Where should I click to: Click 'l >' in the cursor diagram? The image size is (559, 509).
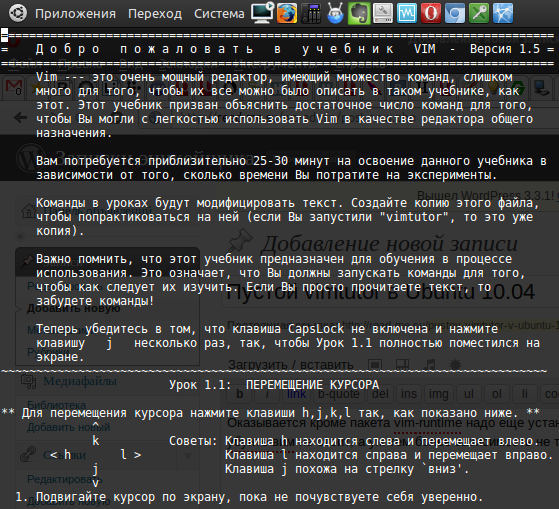130,455
